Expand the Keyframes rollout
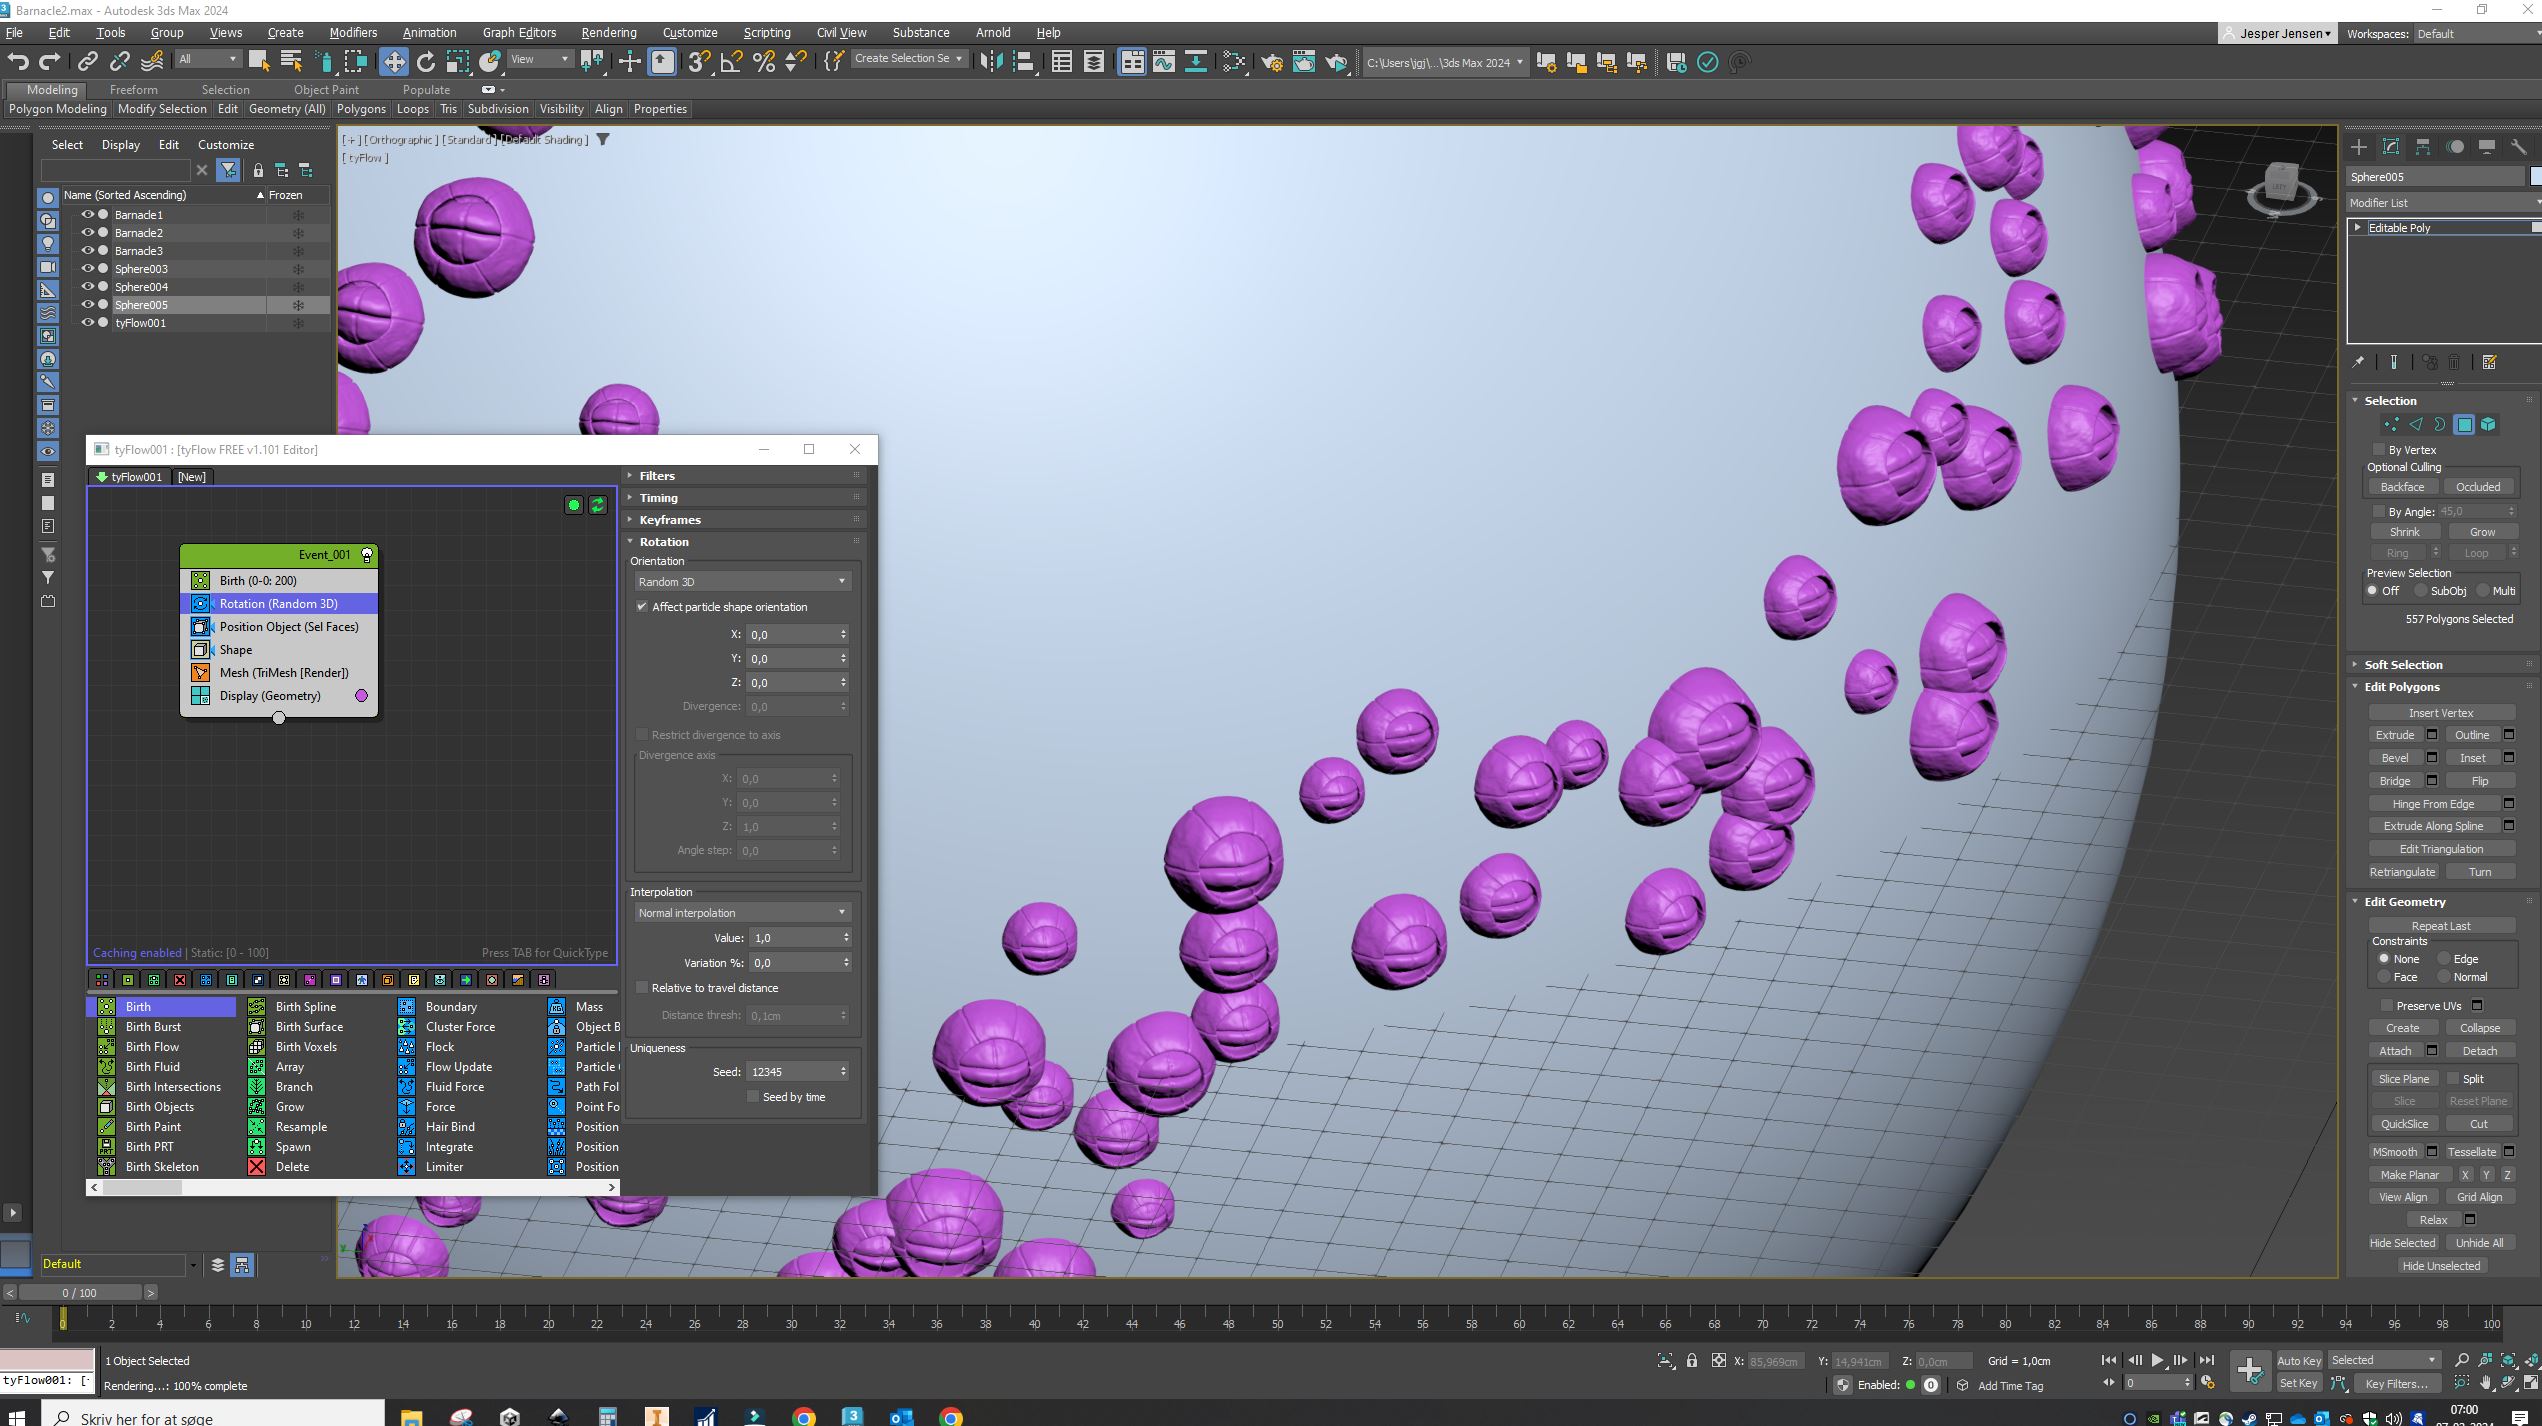This screenshot has height=1426, width=2542. (x=669, y=520)
